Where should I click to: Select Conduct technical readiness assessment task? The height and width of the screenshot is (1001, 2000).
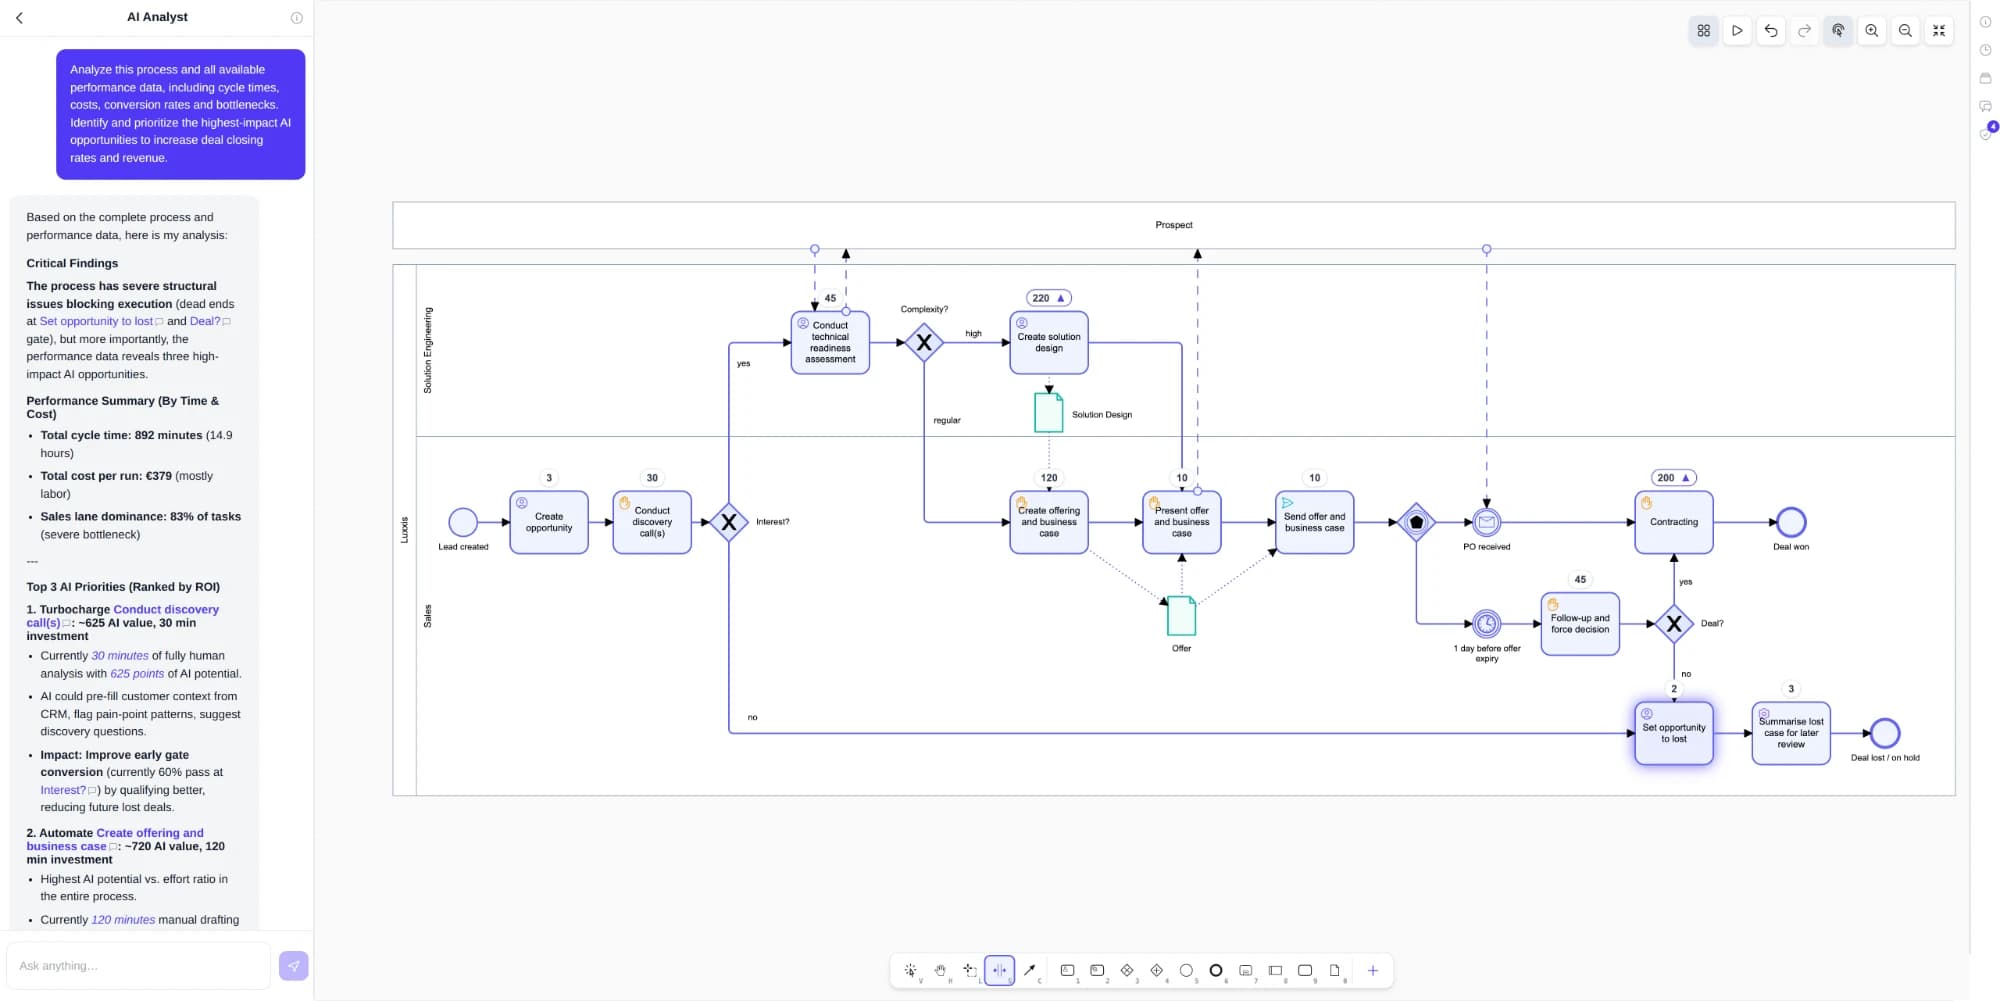830,343
